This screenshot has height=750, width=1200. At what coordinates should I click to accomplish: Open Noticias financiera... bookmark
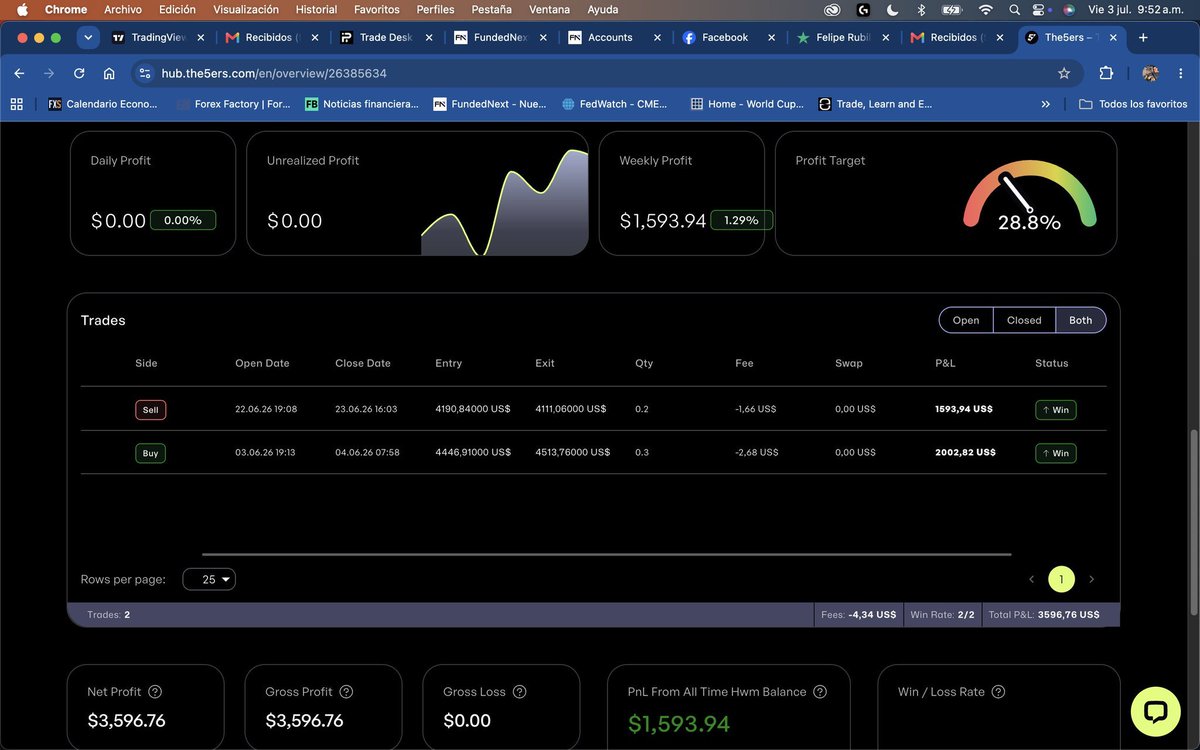[x=362, y=103]
